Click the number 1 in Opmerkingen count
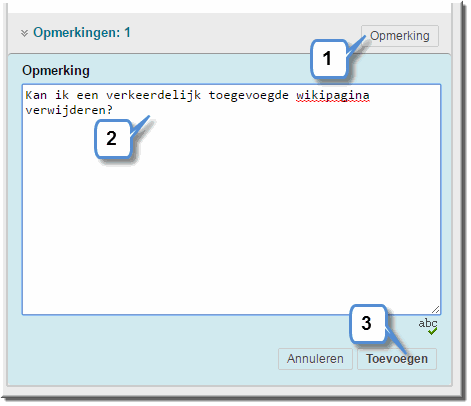 tap(127, 32)
